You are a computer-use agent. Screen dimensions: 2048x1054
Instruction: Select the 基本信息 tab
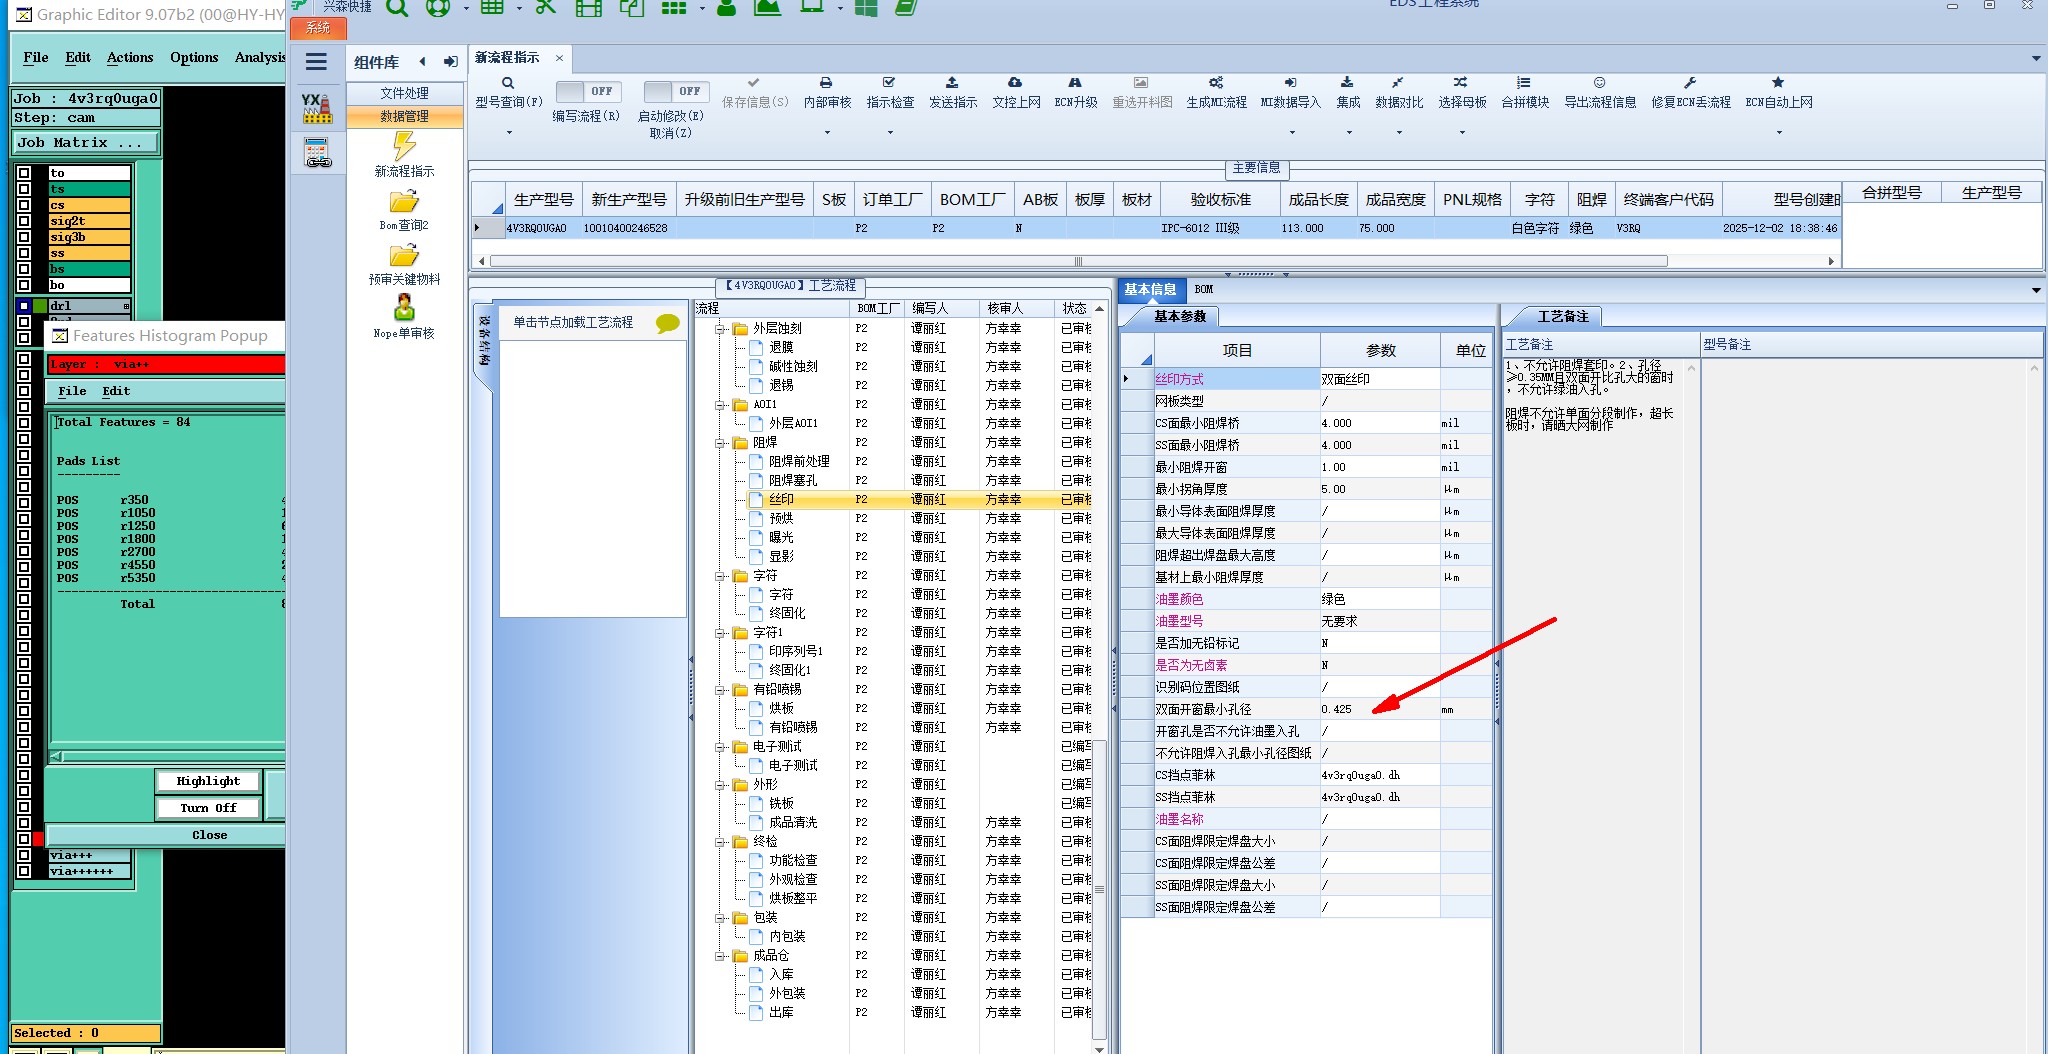click(1150, 289)
